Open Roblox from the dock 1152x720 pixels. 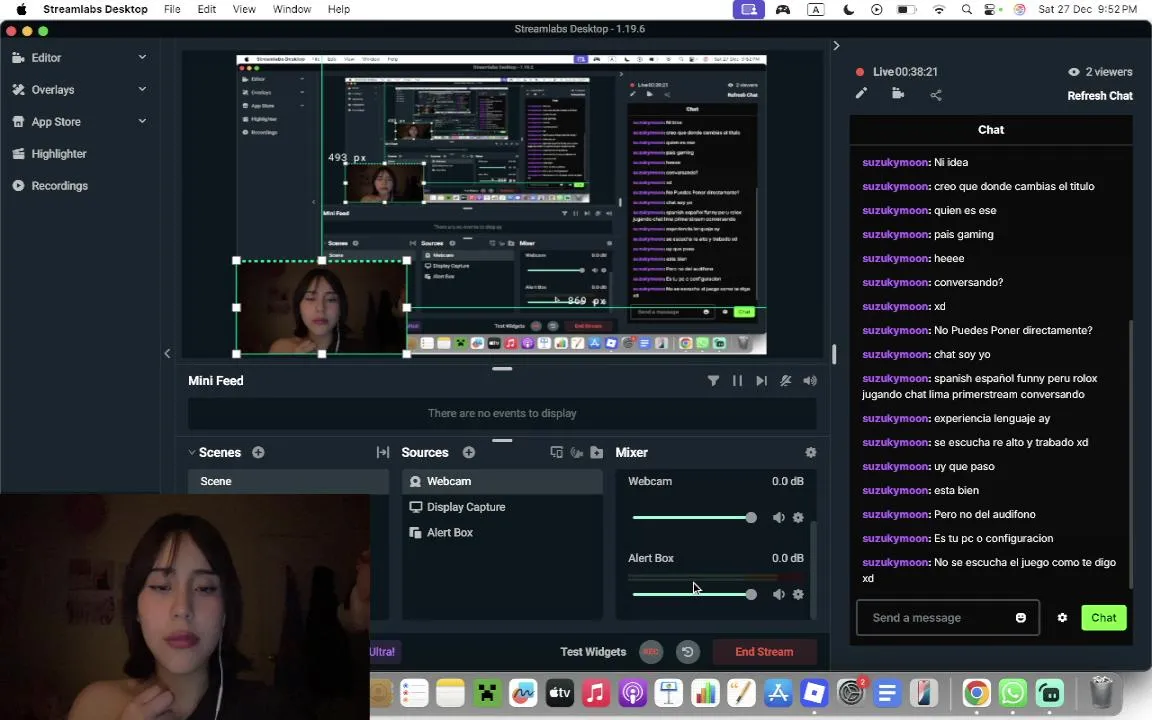[x=814, y=692]
